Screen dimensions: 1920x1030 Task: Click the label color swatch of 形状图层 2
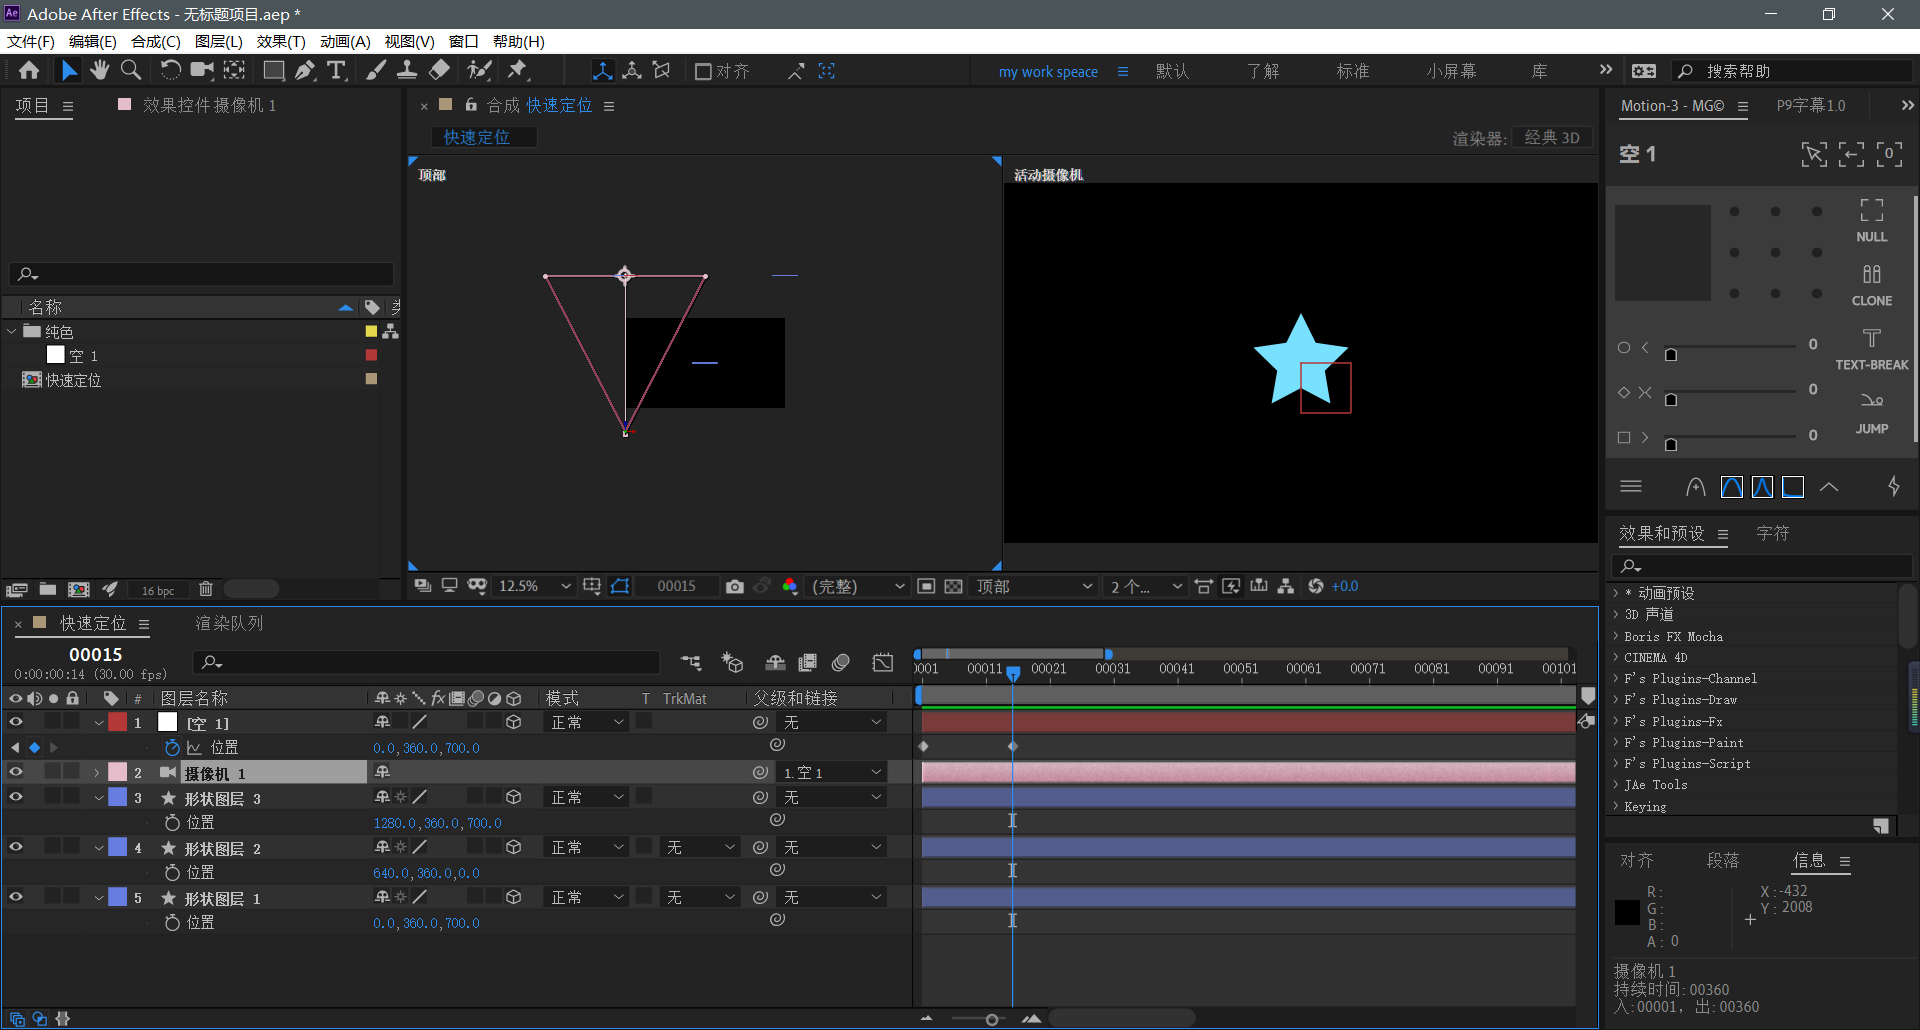tap(118, 847)
